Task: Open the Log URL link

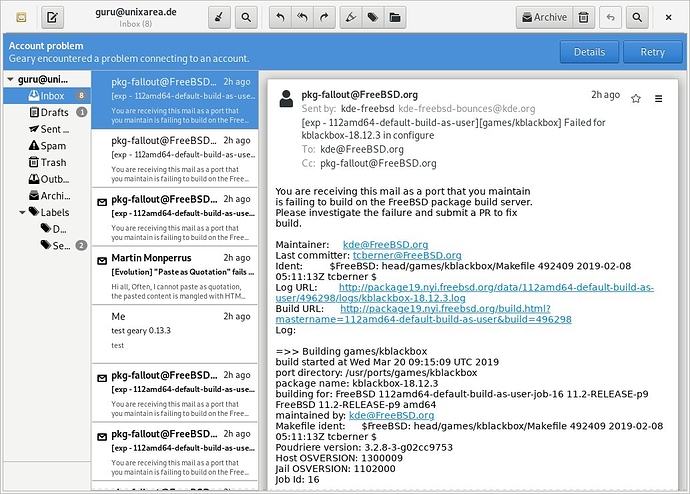Action: (x=464, y=293)
